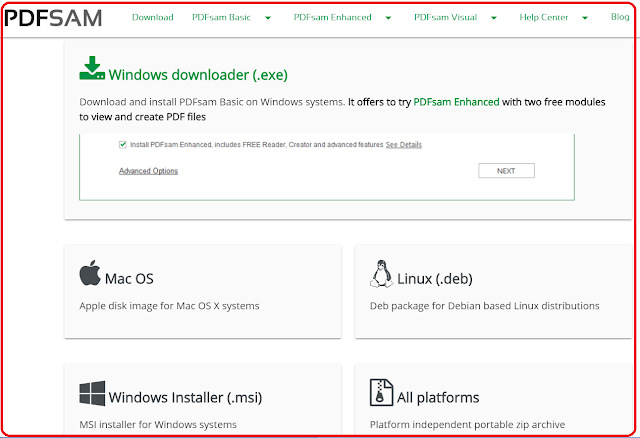Uncheck the Install PDFsam Enhanced checkbox
Image resolution: width=640 pixels, height=438 pixels.
tap(122, 145)
